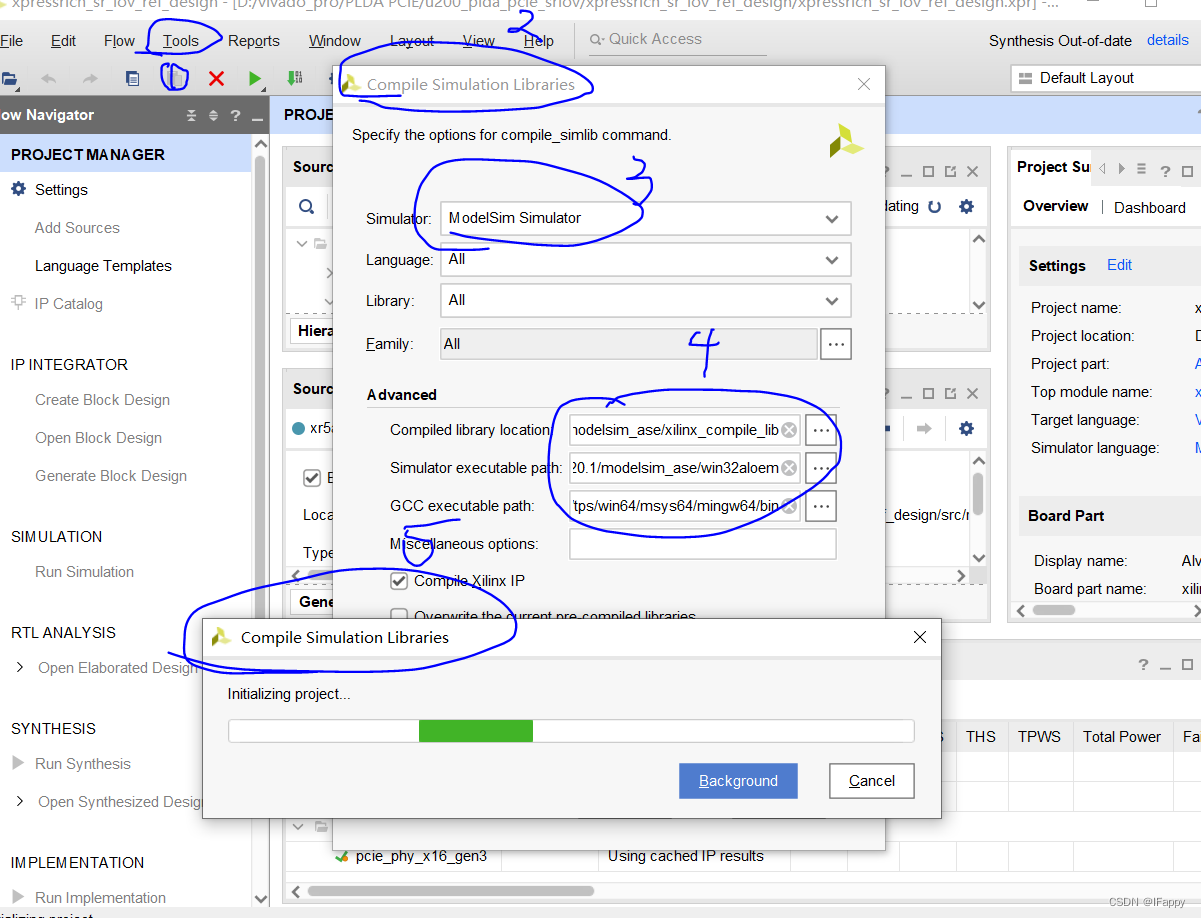Select Overview tab in Project Summary

point(1056,206)
